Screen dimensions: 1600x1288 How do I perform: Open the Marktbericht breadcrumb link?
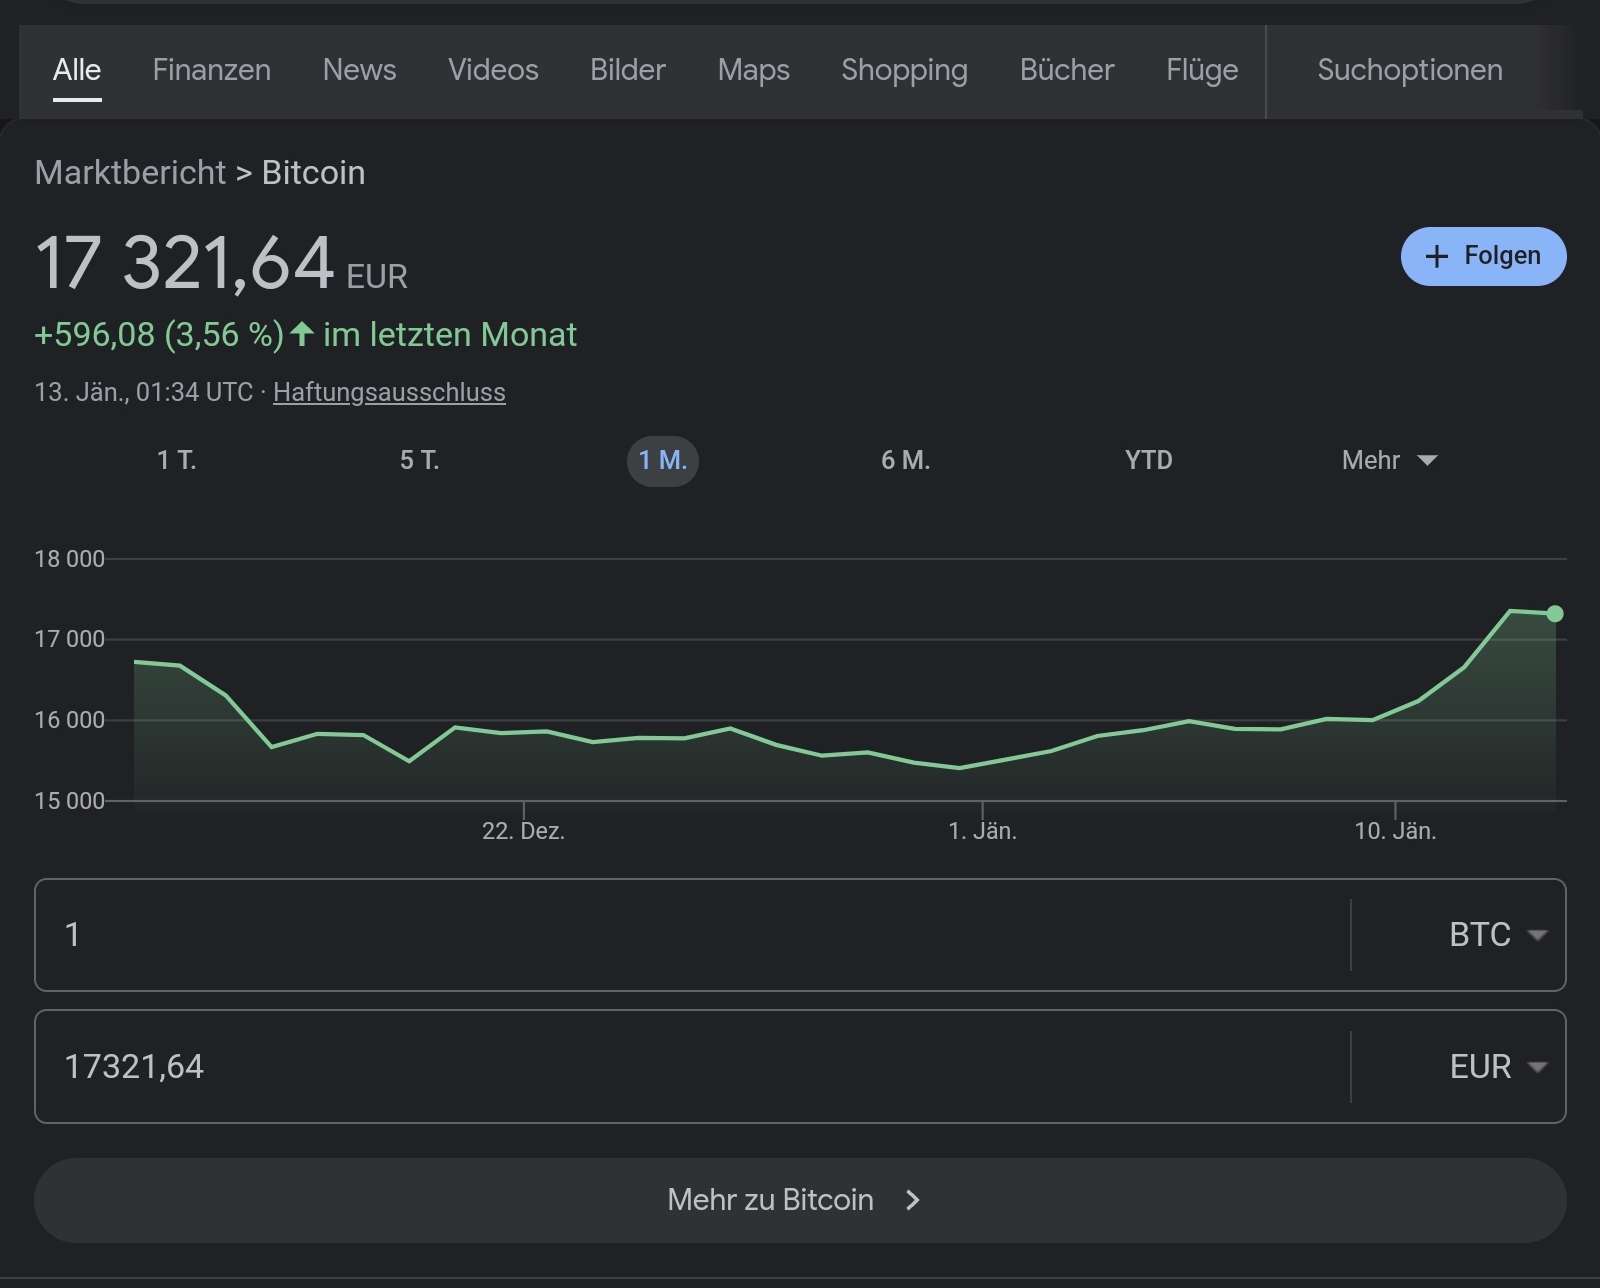pyautogui.click(x=130, y=173)
